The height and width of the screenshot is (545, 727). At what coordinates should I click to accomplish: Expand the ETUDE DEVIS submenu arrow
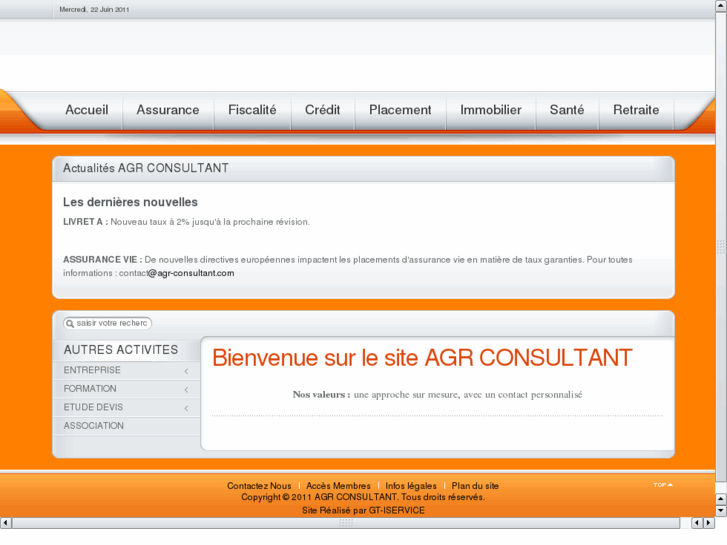pos(186,408)
